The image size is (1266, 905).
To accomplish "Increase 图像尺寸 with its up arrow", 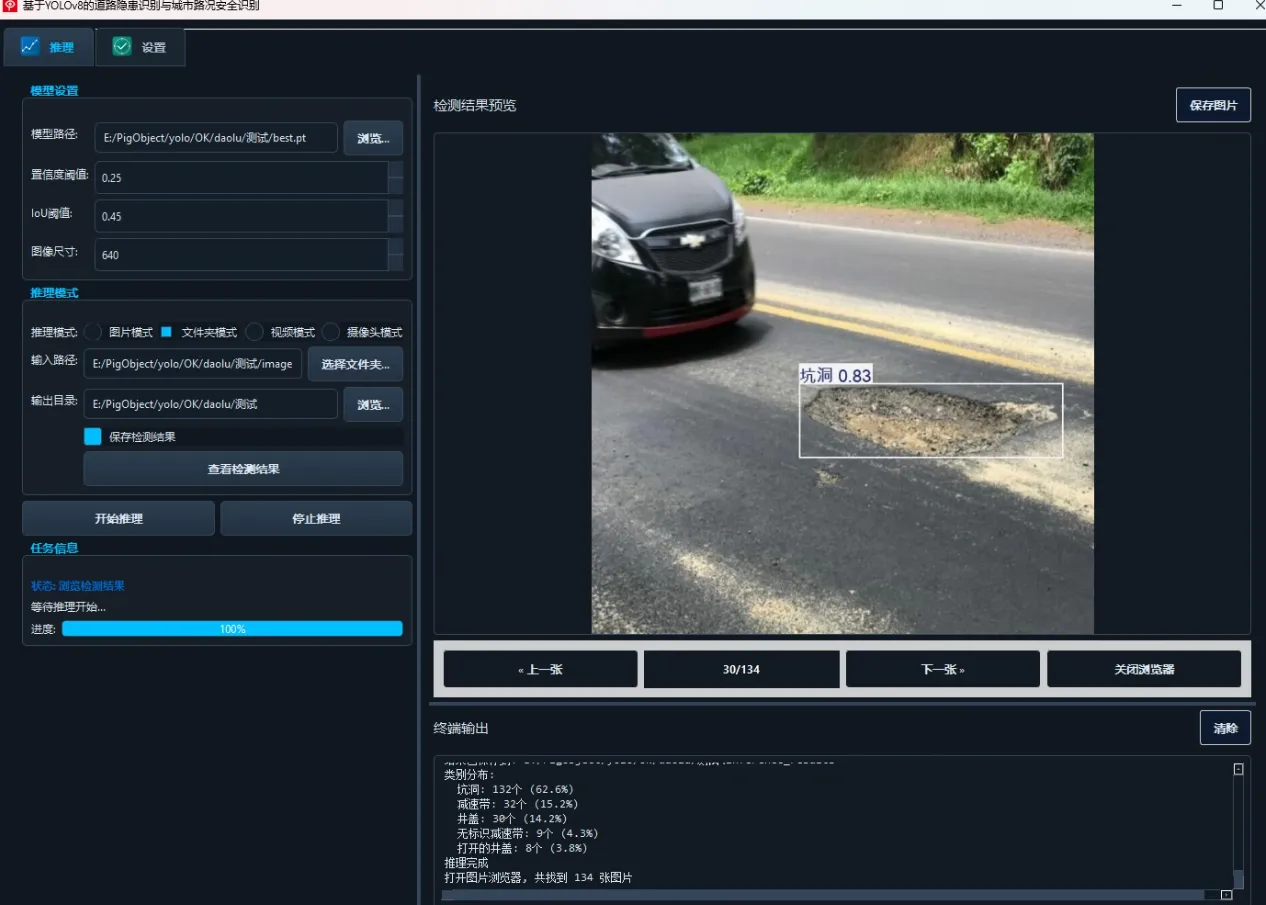I will point(396,247).
